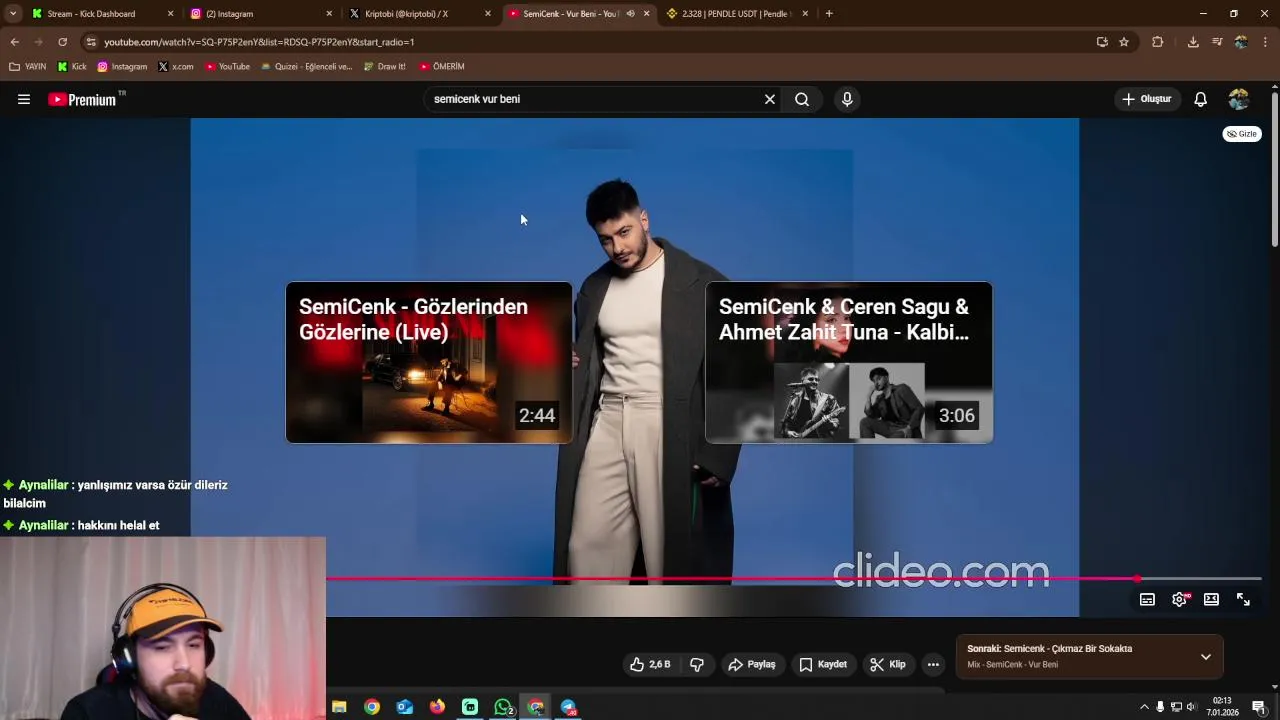Toggle subtitles on the video player

(1147, 600)
